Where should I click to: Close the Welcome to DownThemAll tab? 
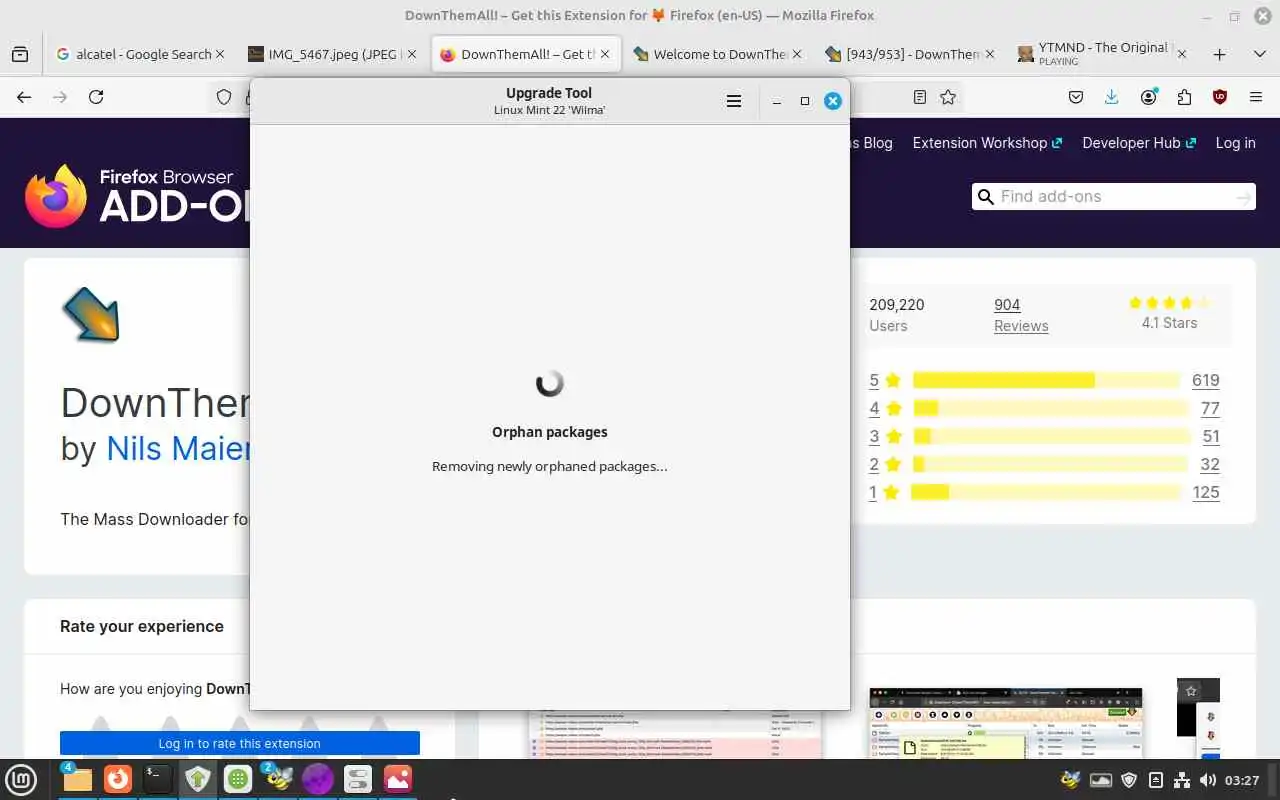(x=797, y=55)
